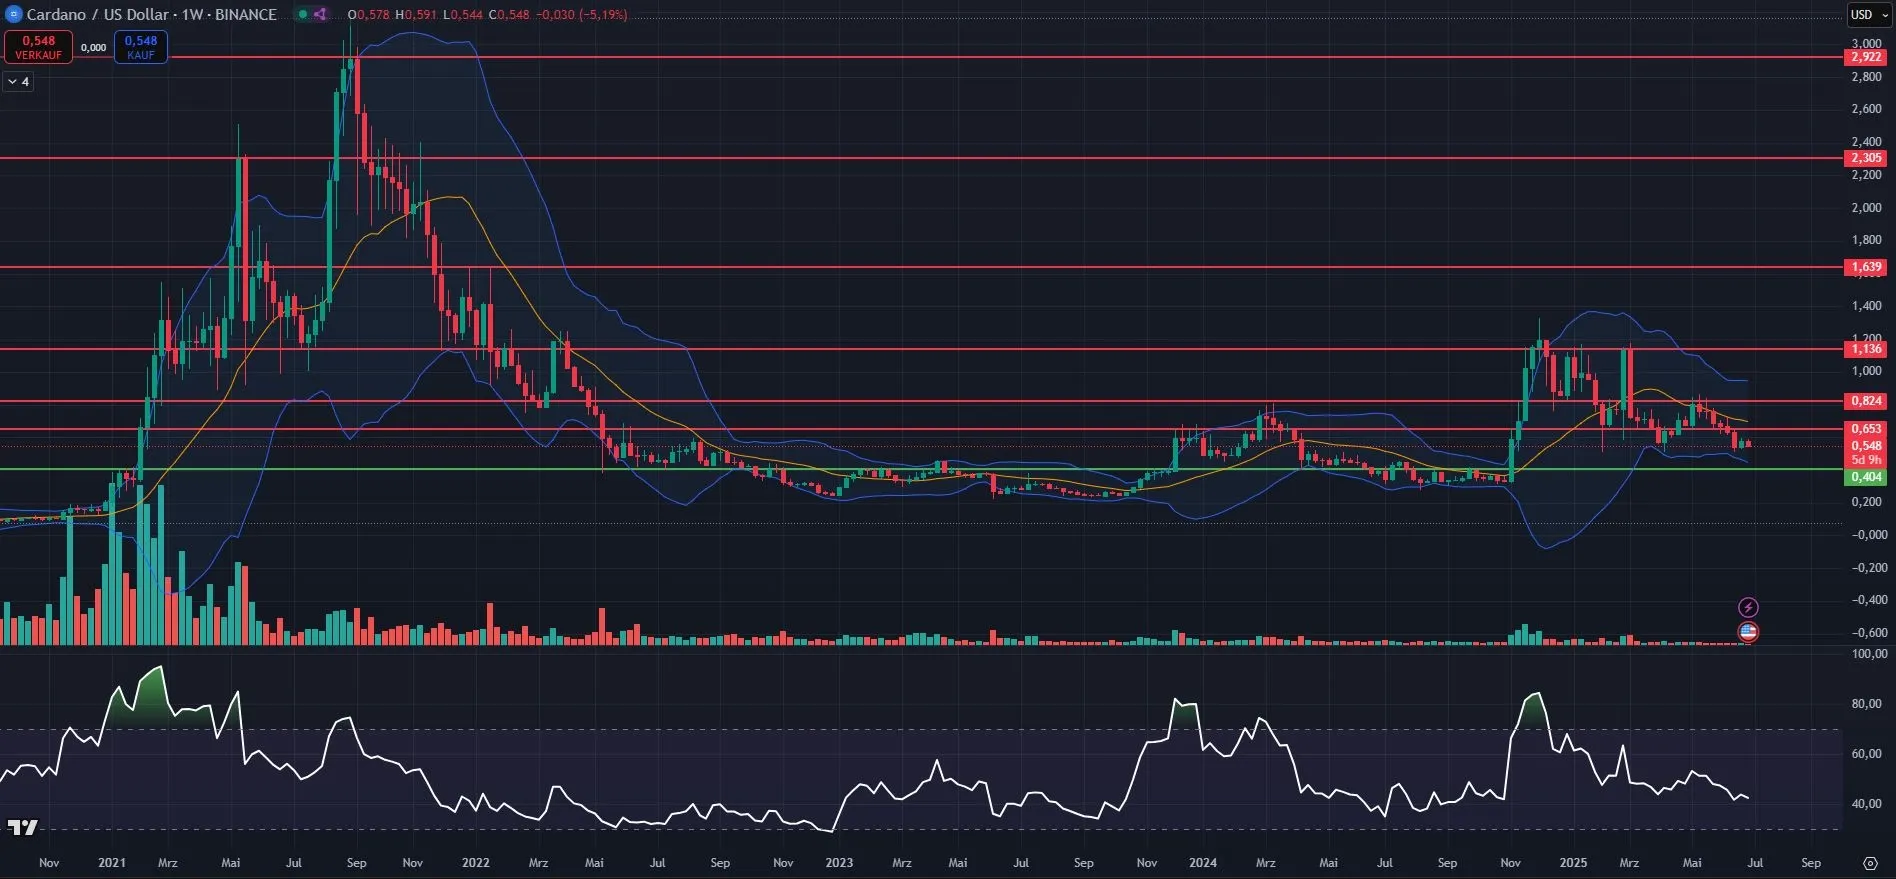Select the 2,305 red price line label

point(1866,158)
